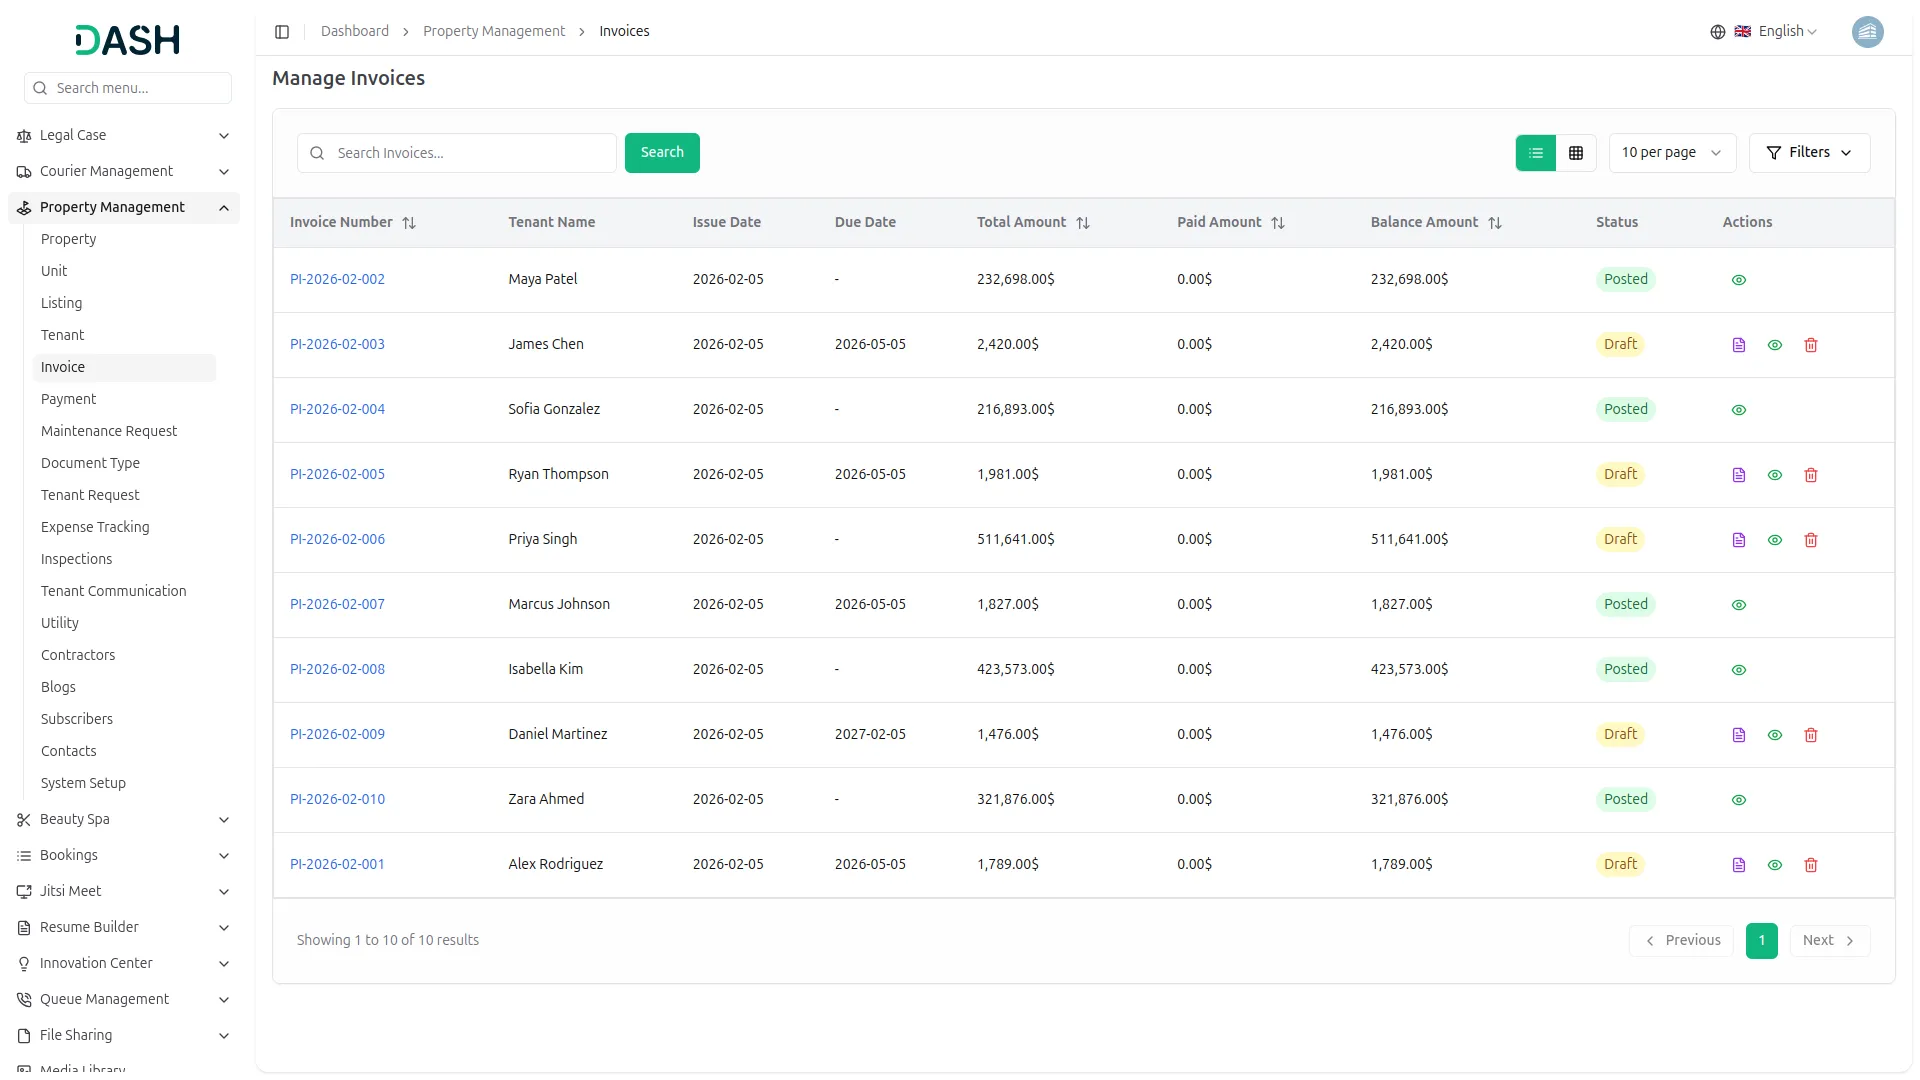Screen dimensions: 1920x1080
Task: Collapse the Property Management menu
Action: click(224, 208)
